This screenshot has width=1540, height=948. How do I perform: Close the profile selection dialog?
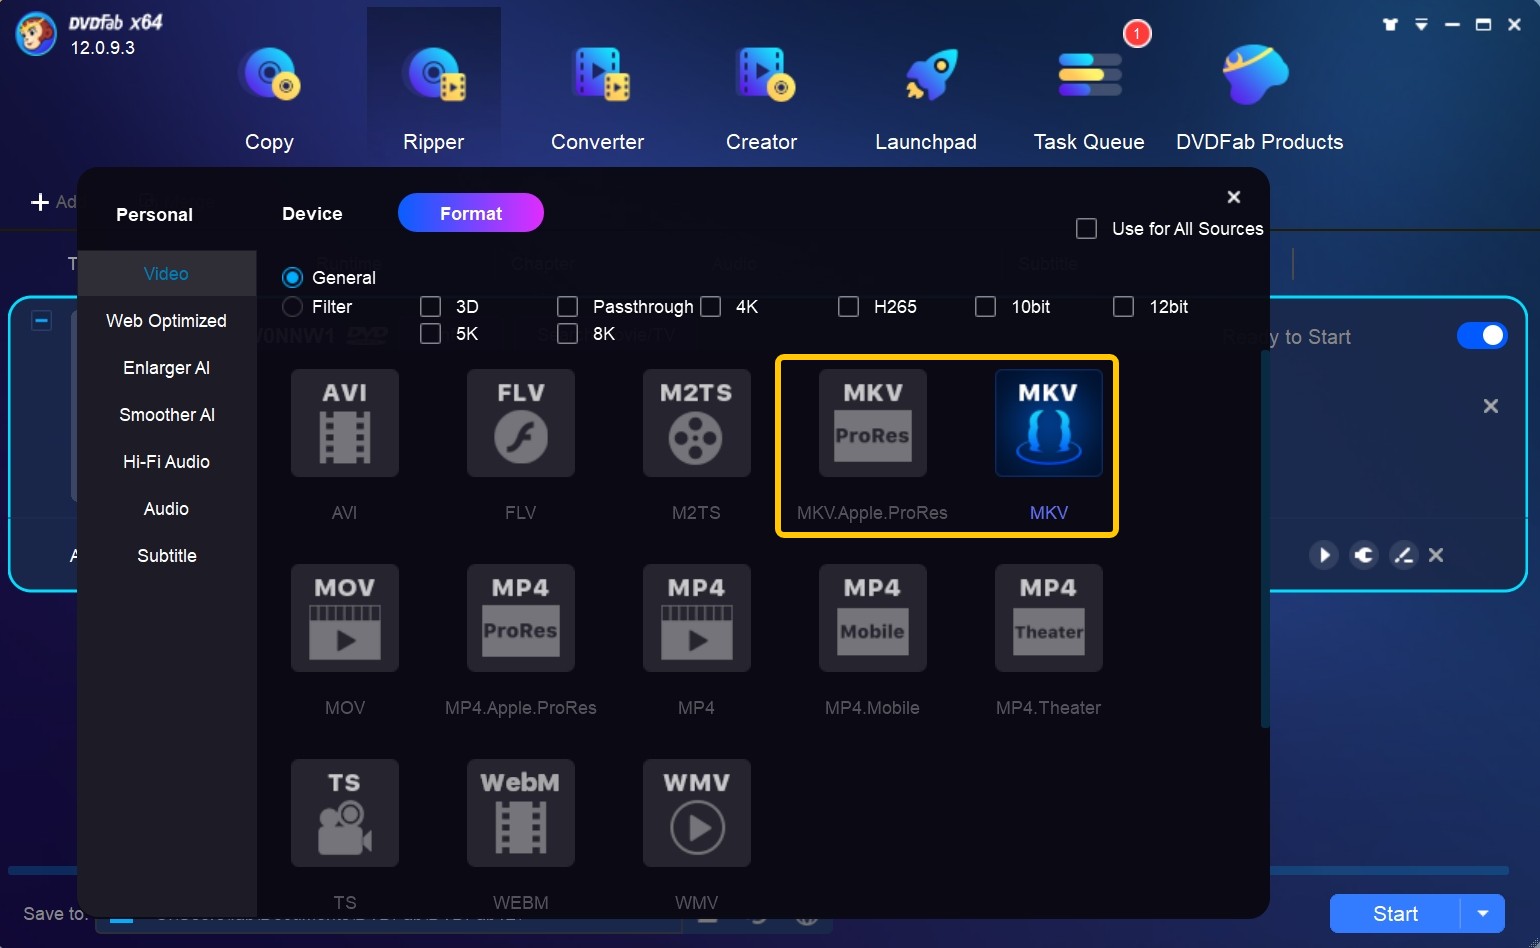1234,197
